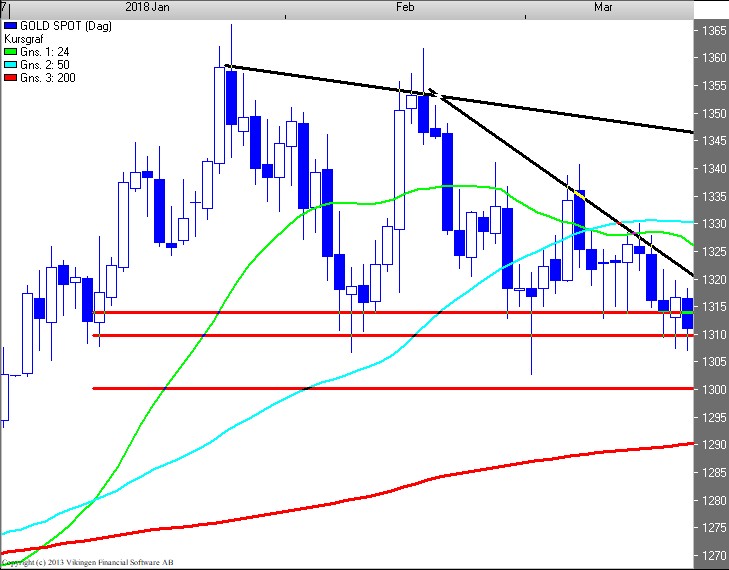Image resolution: width=729 pixels, height=570 pixels.
Task: Click the 2018 Jan label on time axis
Action: tap(151, 7)
